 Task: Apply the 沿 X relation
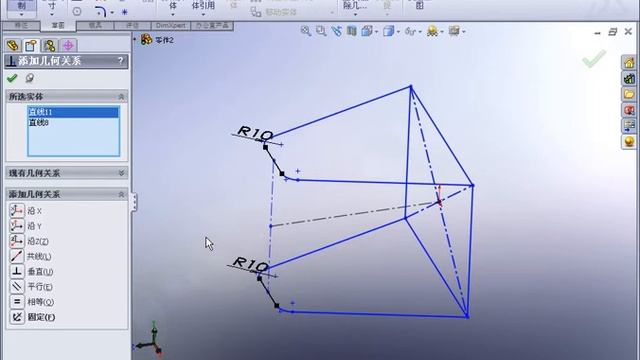[x=25, y=211]
